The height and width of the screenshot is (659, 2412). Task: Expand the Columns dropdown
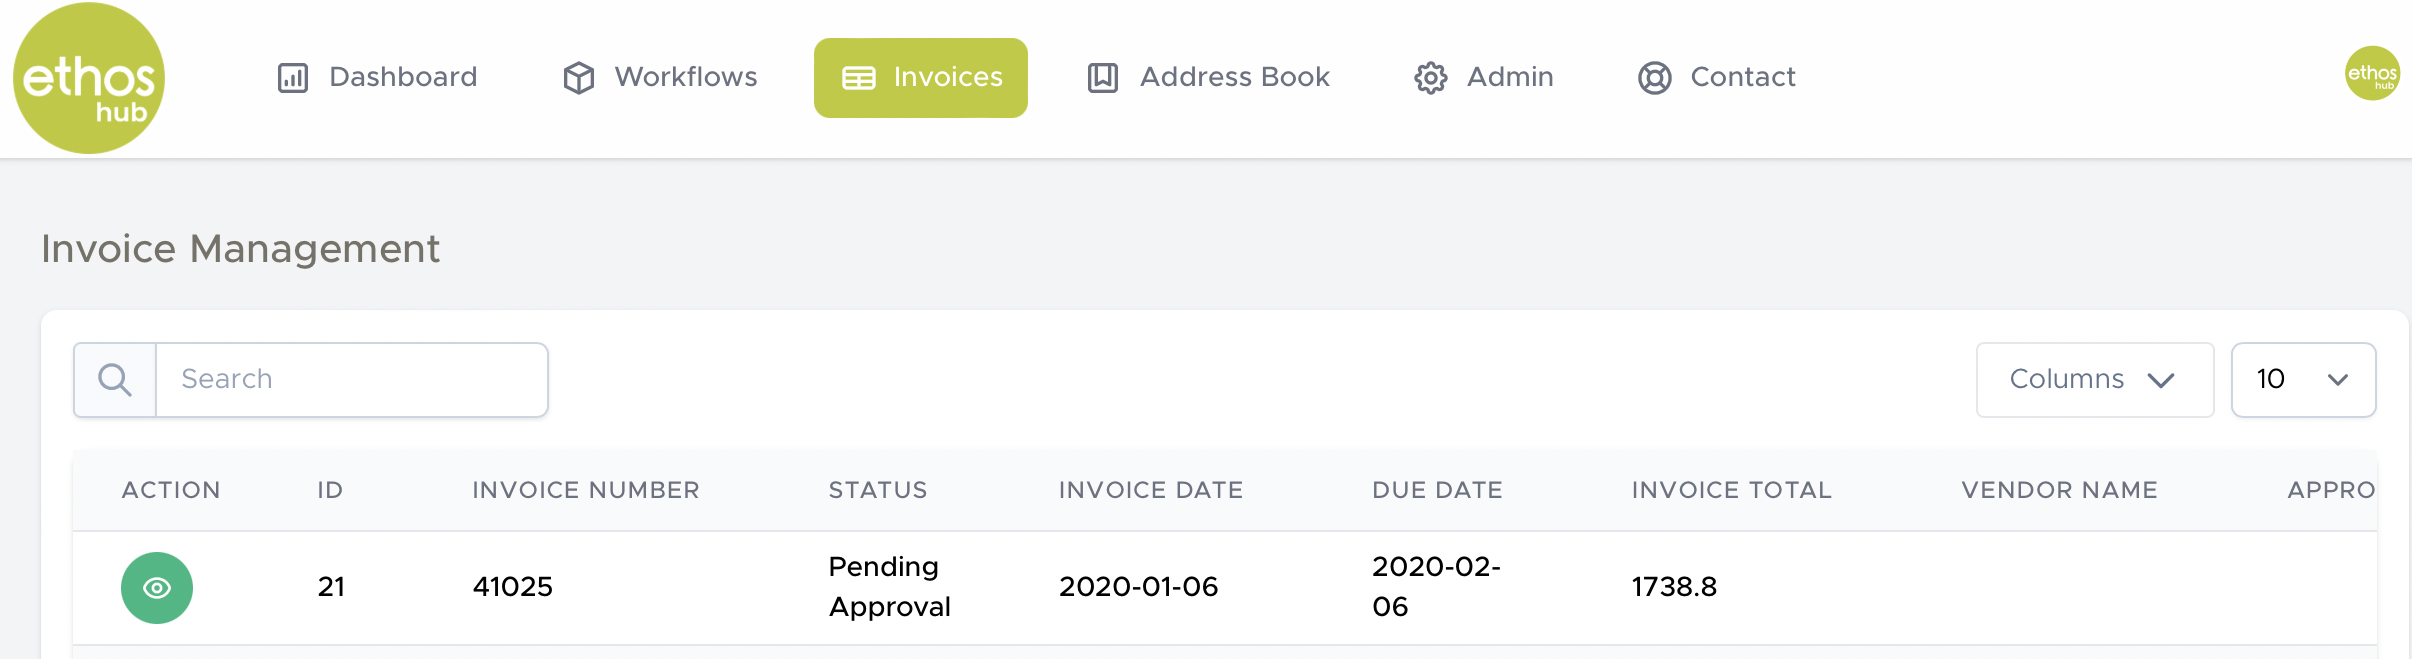[x=2094, y=380]
